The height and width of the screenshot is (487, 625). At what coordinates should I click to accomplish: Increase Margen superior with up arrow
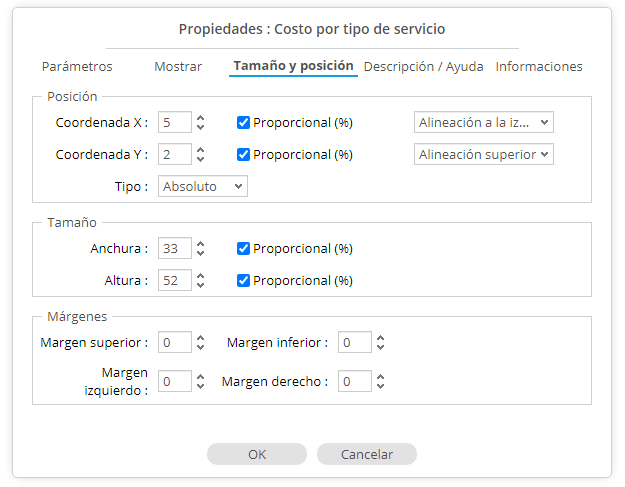tap(201, 338)
